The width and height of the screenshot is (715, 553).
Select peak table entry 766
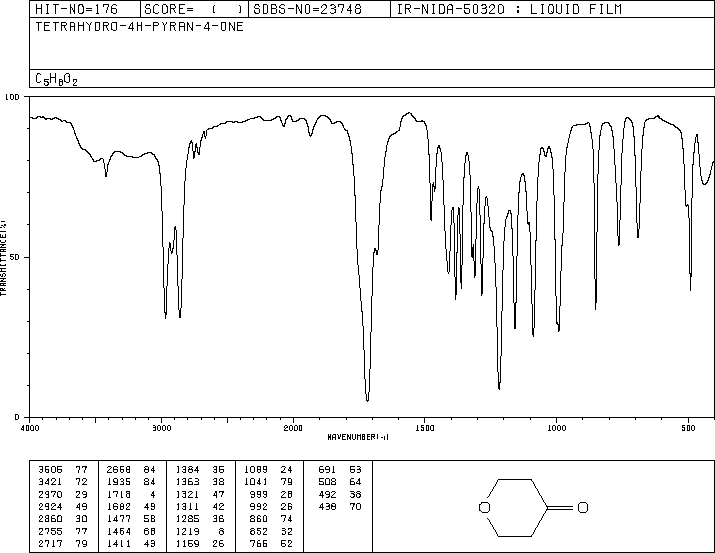point(271,544)
